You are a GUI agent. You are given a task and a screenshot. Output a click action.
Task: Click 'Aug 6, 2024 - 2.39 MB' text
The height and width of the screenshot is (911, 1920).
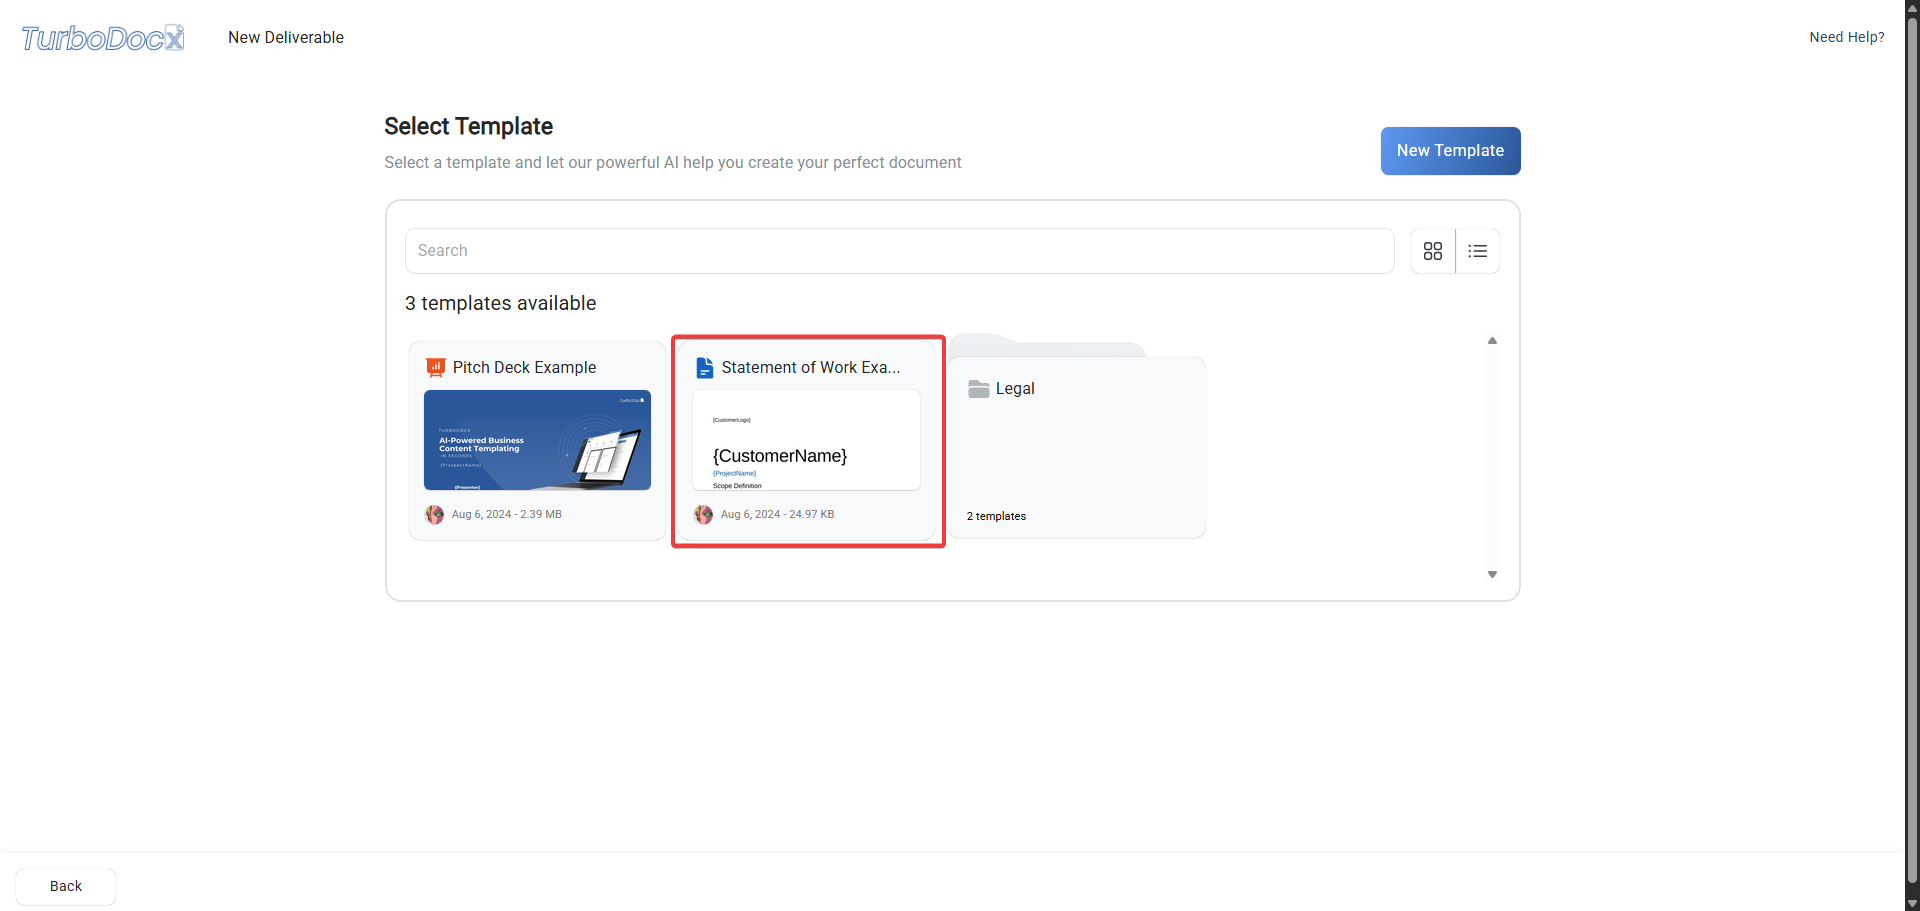pyautogui.click(x=507, y=514)
